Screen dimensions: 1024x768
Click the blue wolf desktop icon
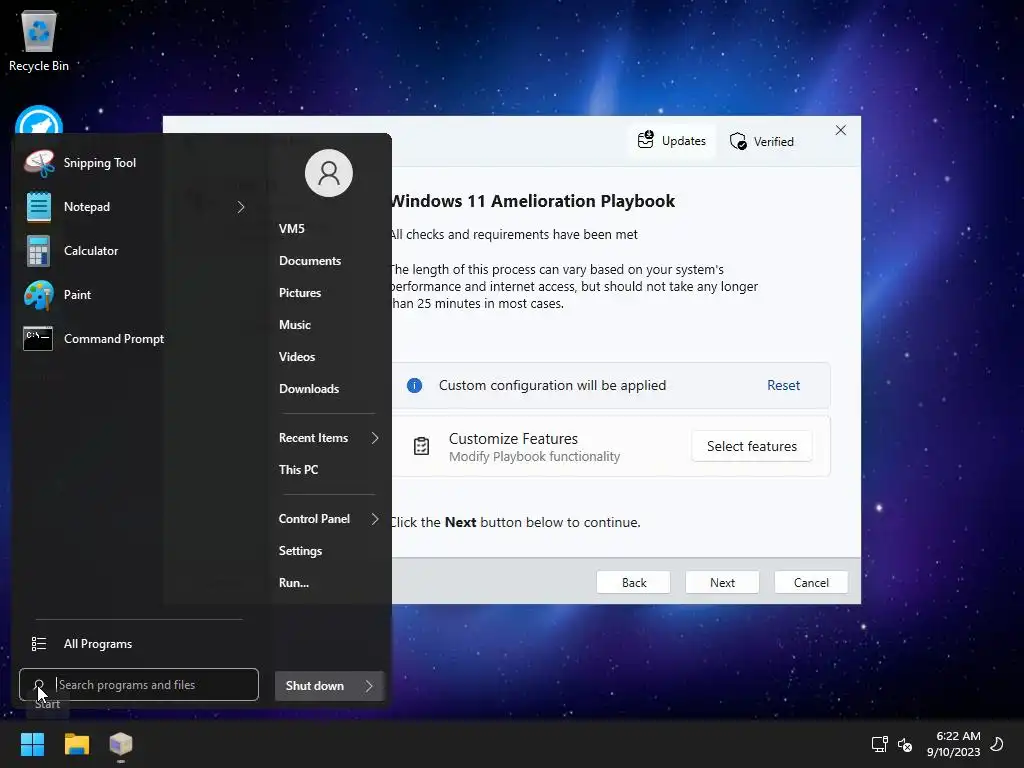(39, 120)
